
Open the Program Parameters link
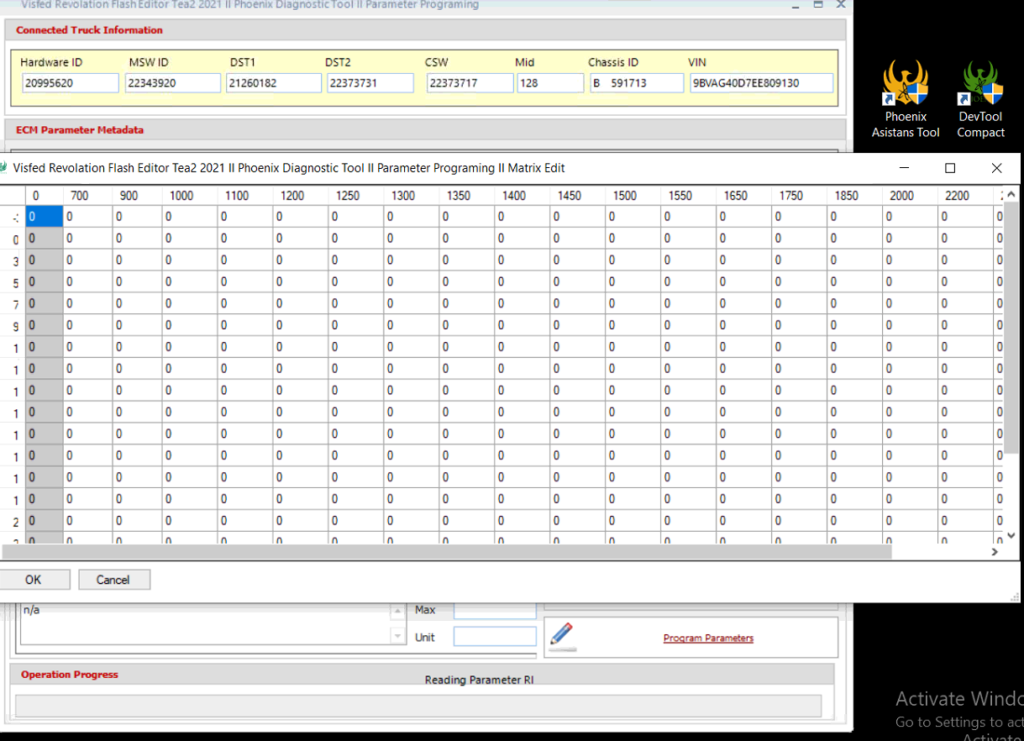tap(708, 638)
